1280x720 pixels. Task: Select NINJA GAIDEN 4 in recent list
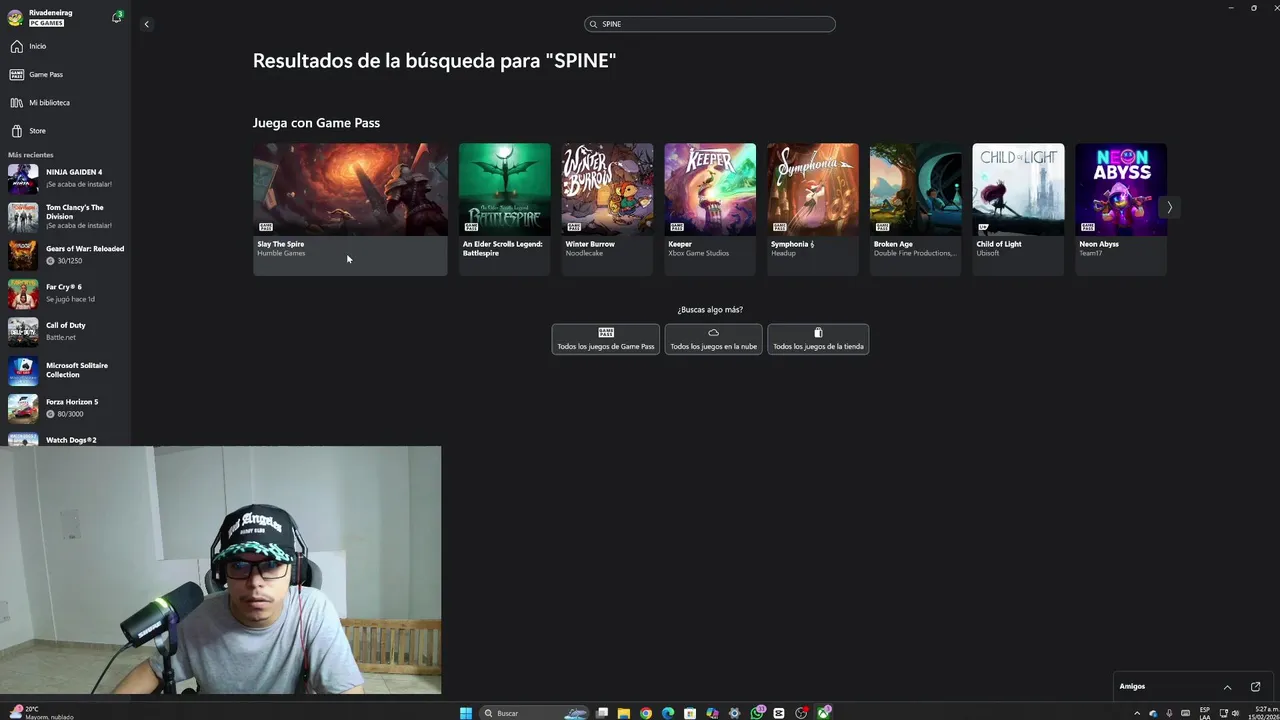pos(65,178)
